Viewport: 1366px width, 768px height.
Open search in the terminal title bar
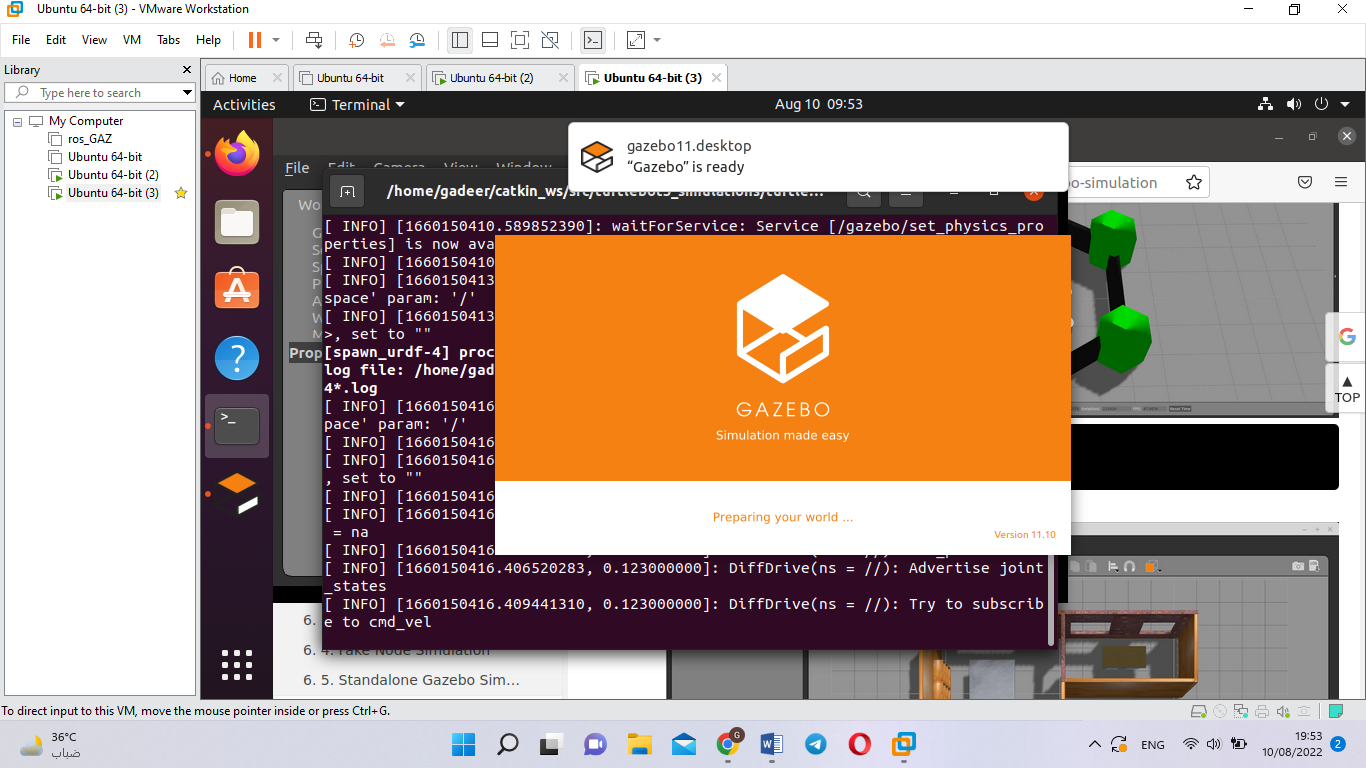863,190
